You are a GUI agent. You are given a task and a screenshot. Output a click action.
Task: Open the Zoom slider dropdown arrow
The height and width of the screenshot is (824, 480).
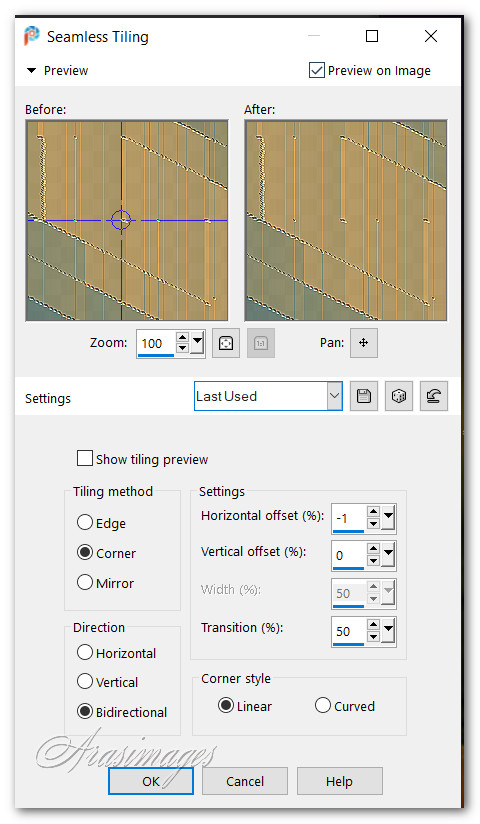pyautogui.click(x=197, y=343)
